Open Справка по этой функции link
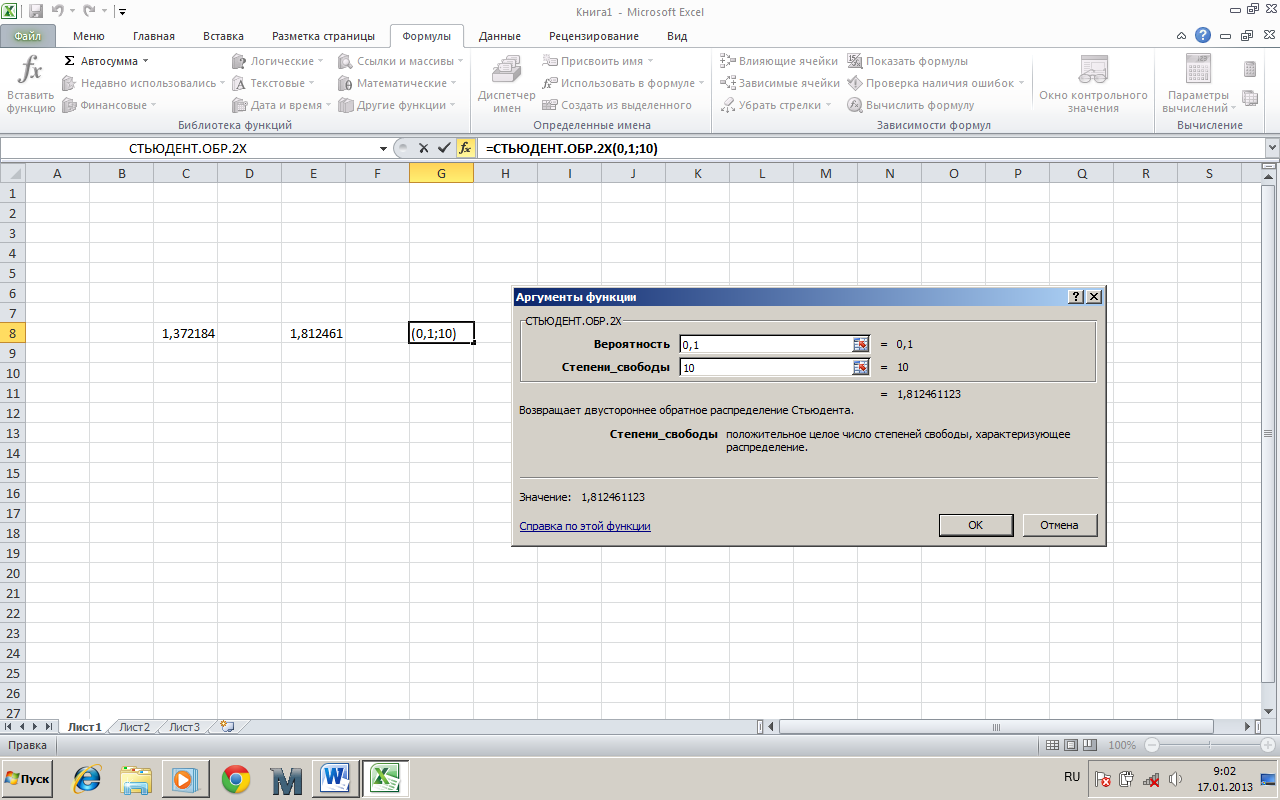 [x=585, y=526]
